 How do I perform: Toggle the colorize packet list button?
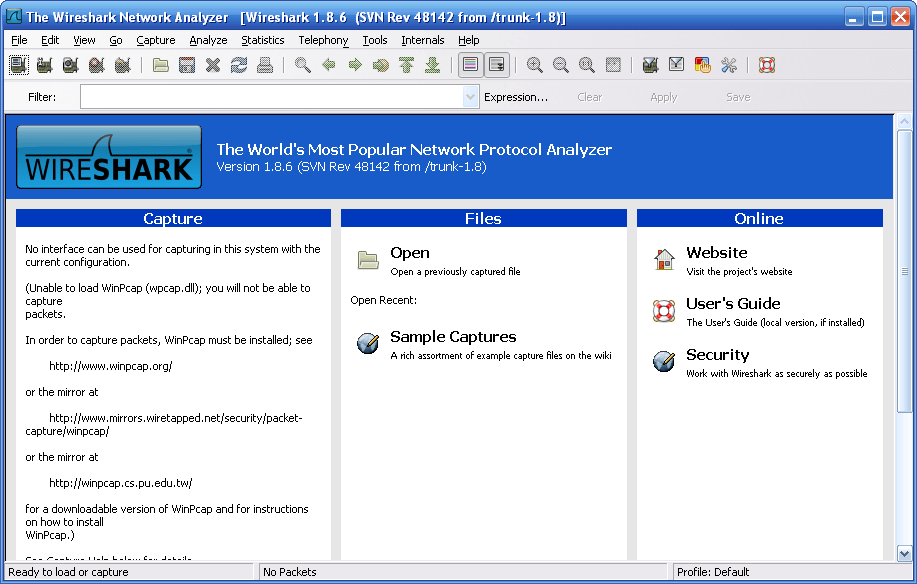(x=470, y=65)
